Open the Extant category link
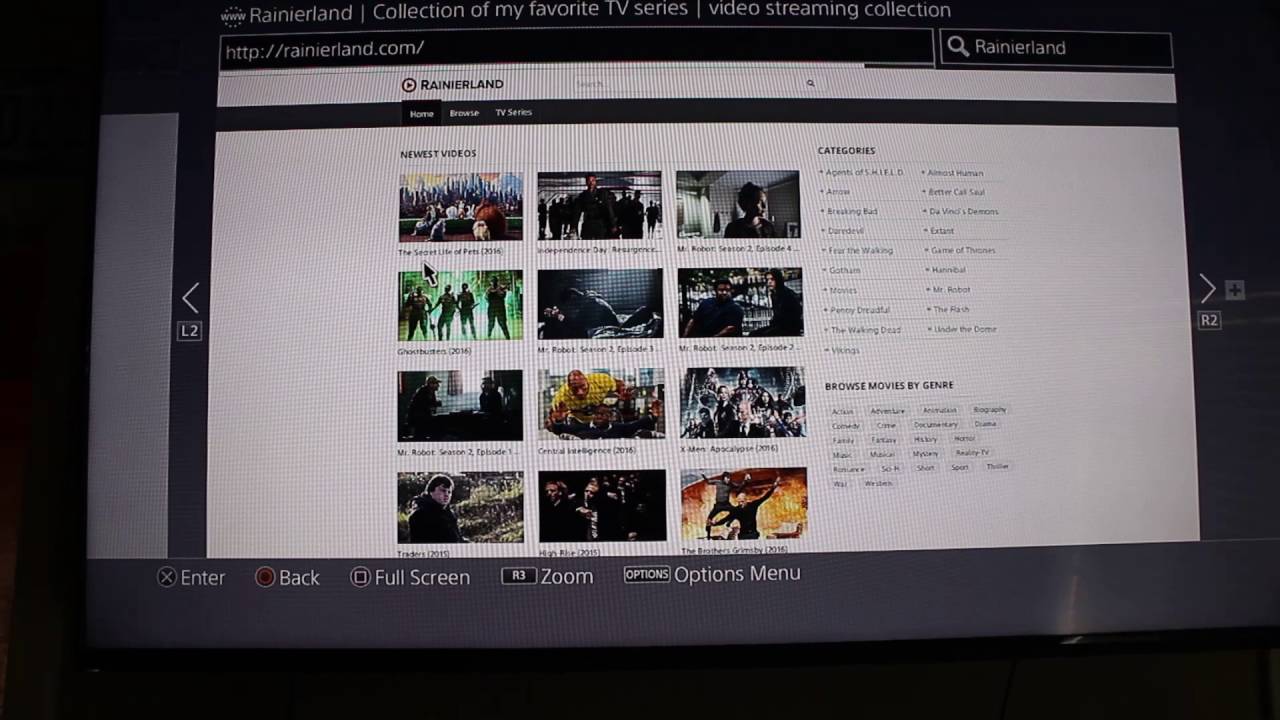This screenshot has width=1280, height=720. coord(942,231)
